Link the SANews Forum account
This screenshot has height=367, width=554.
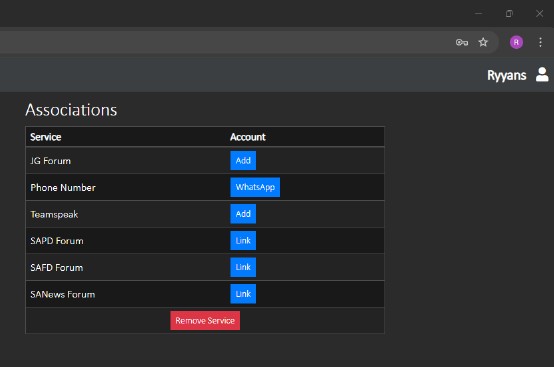tap(243, 294)
